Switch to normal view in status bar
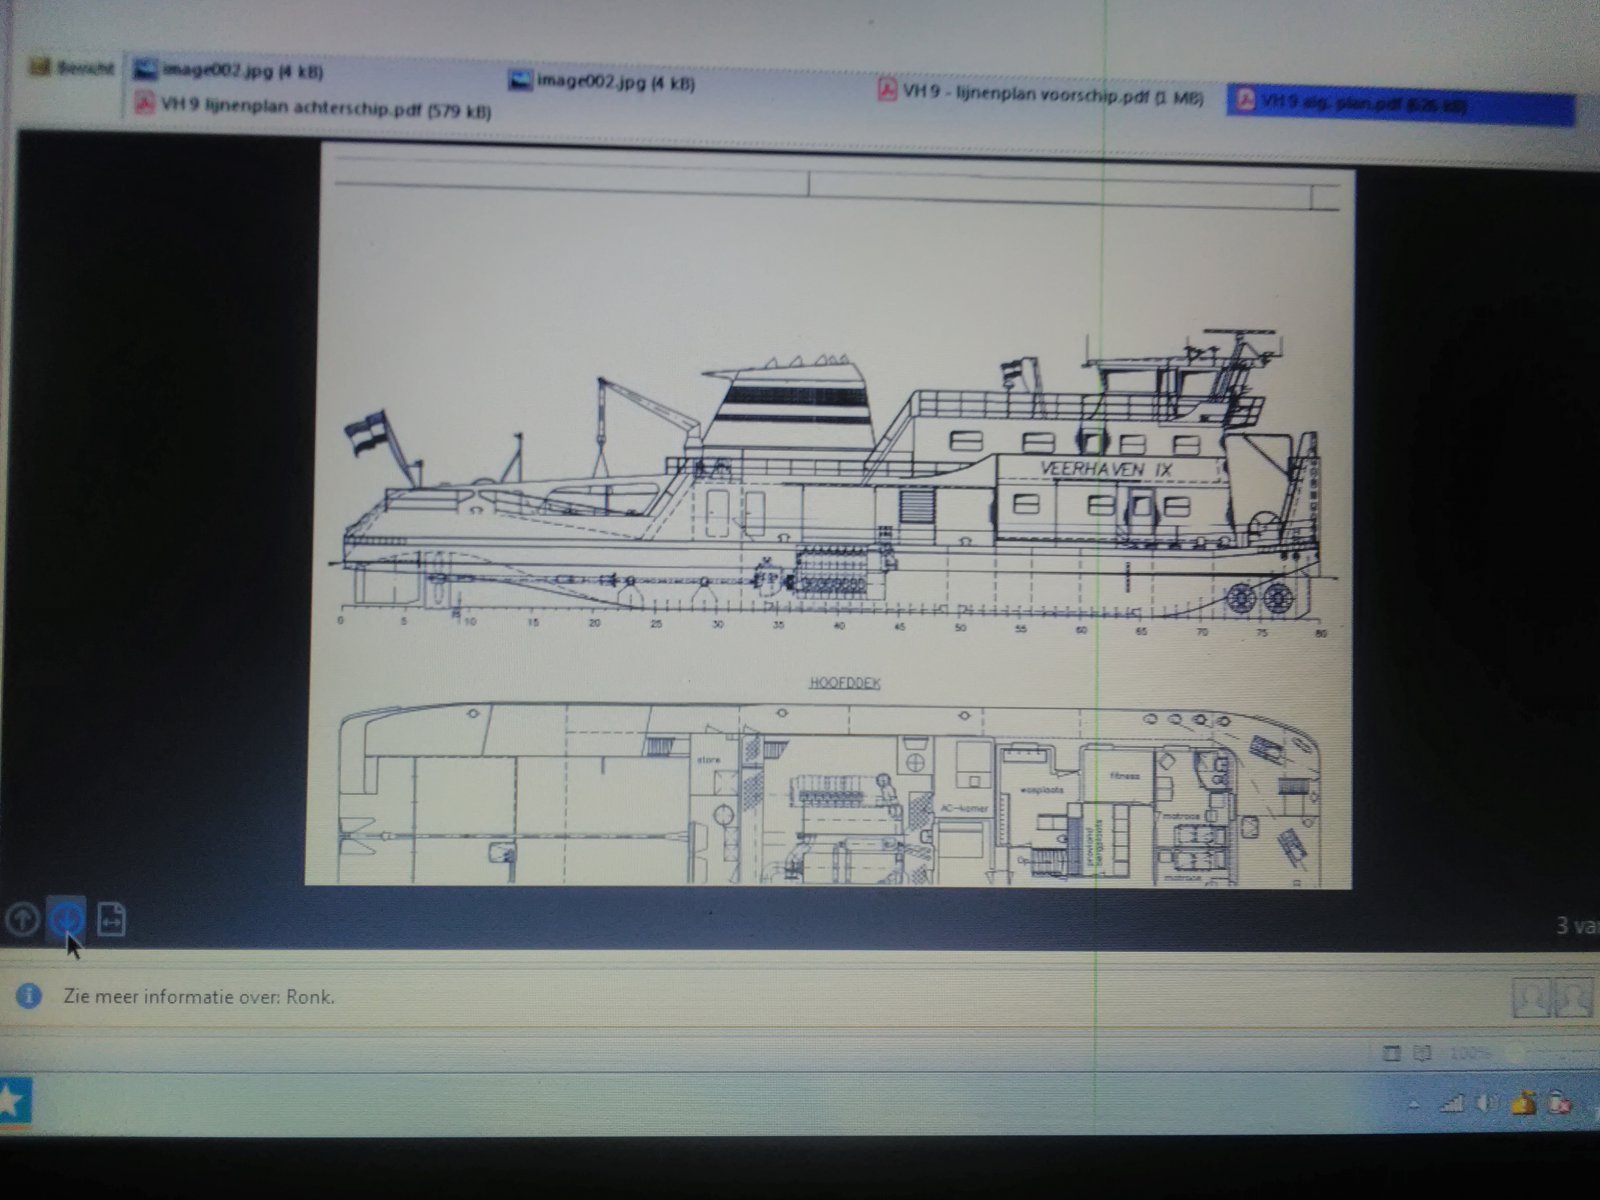This screenshot has width=1600, height=1200. (1391, 1053)
